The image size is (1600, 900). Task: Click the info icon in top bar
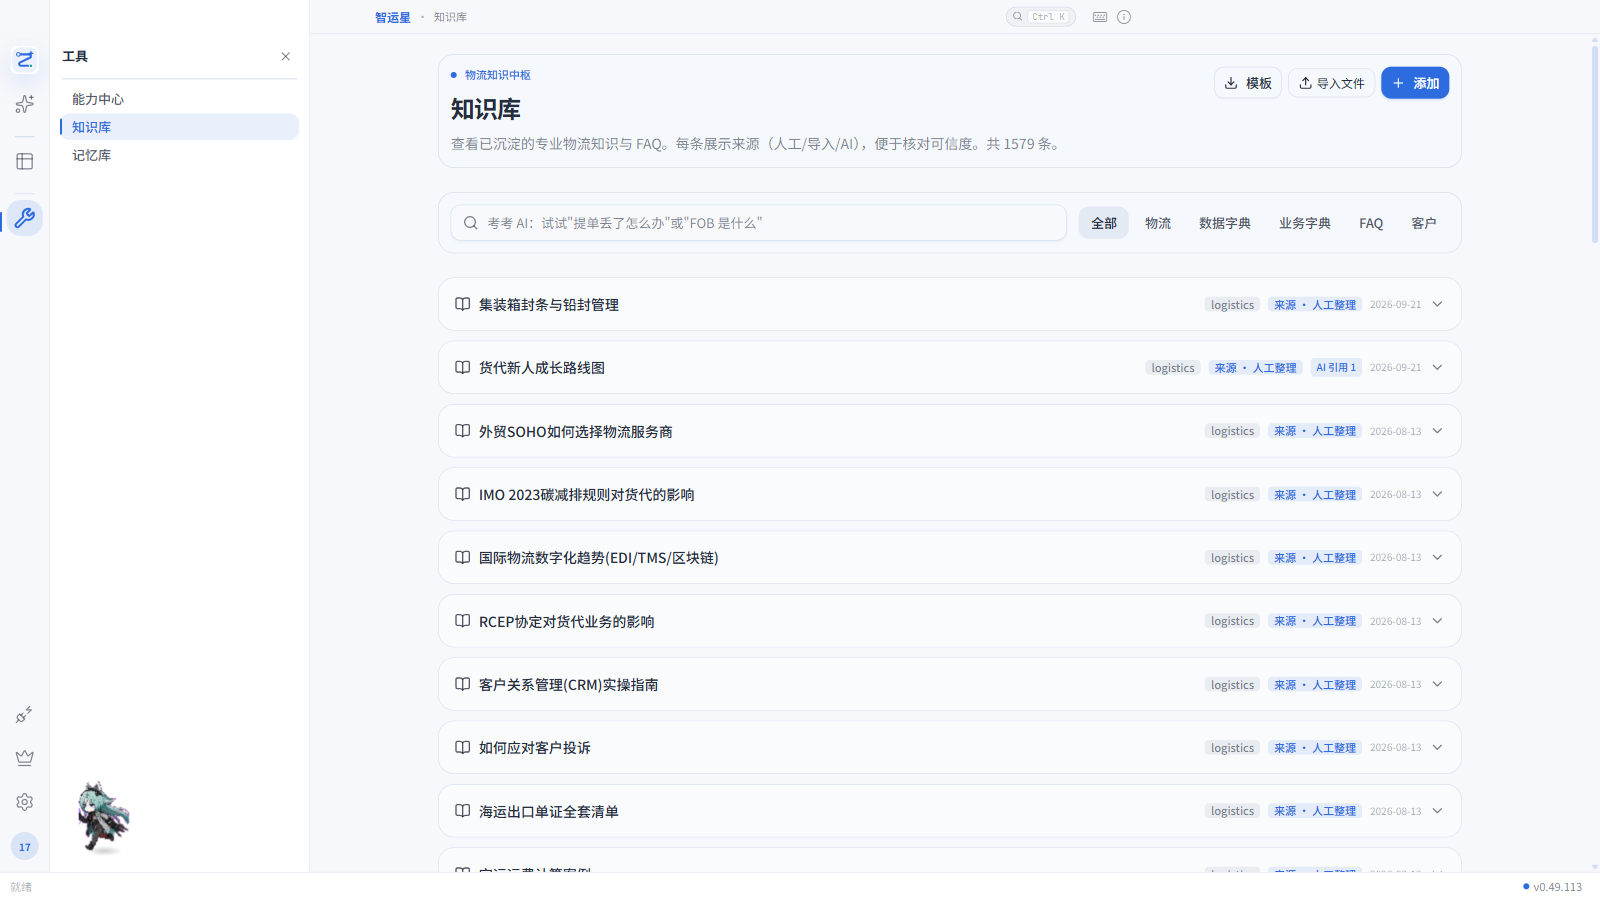click(1124, 17)
